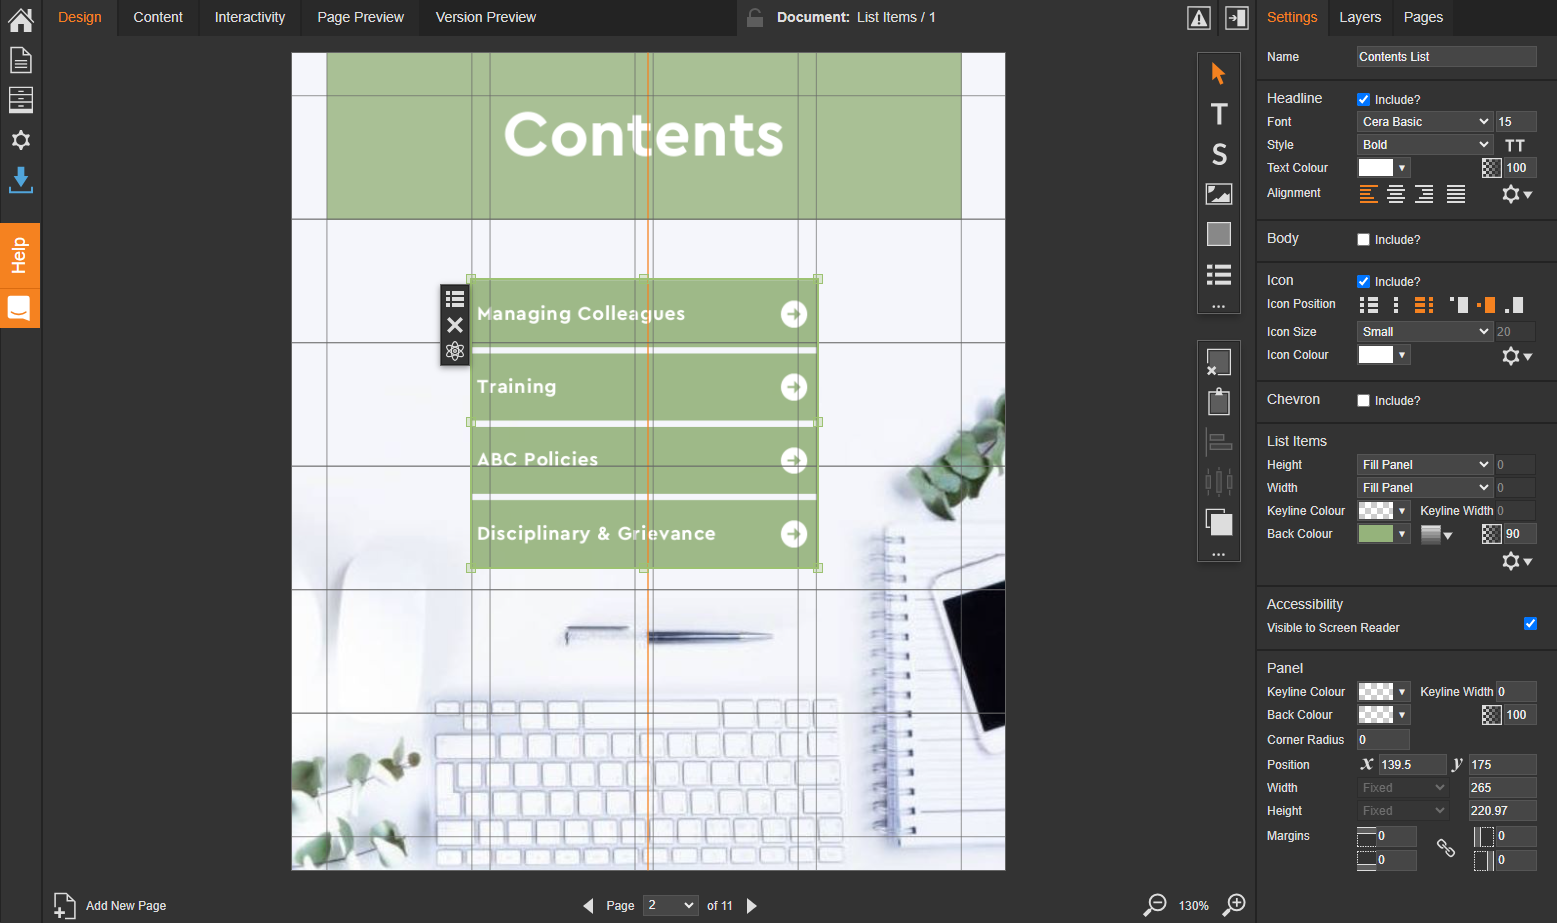The image size is (1557, 923).
Task: Switch to the Layers tab
Action: [x=1359, y=17]
